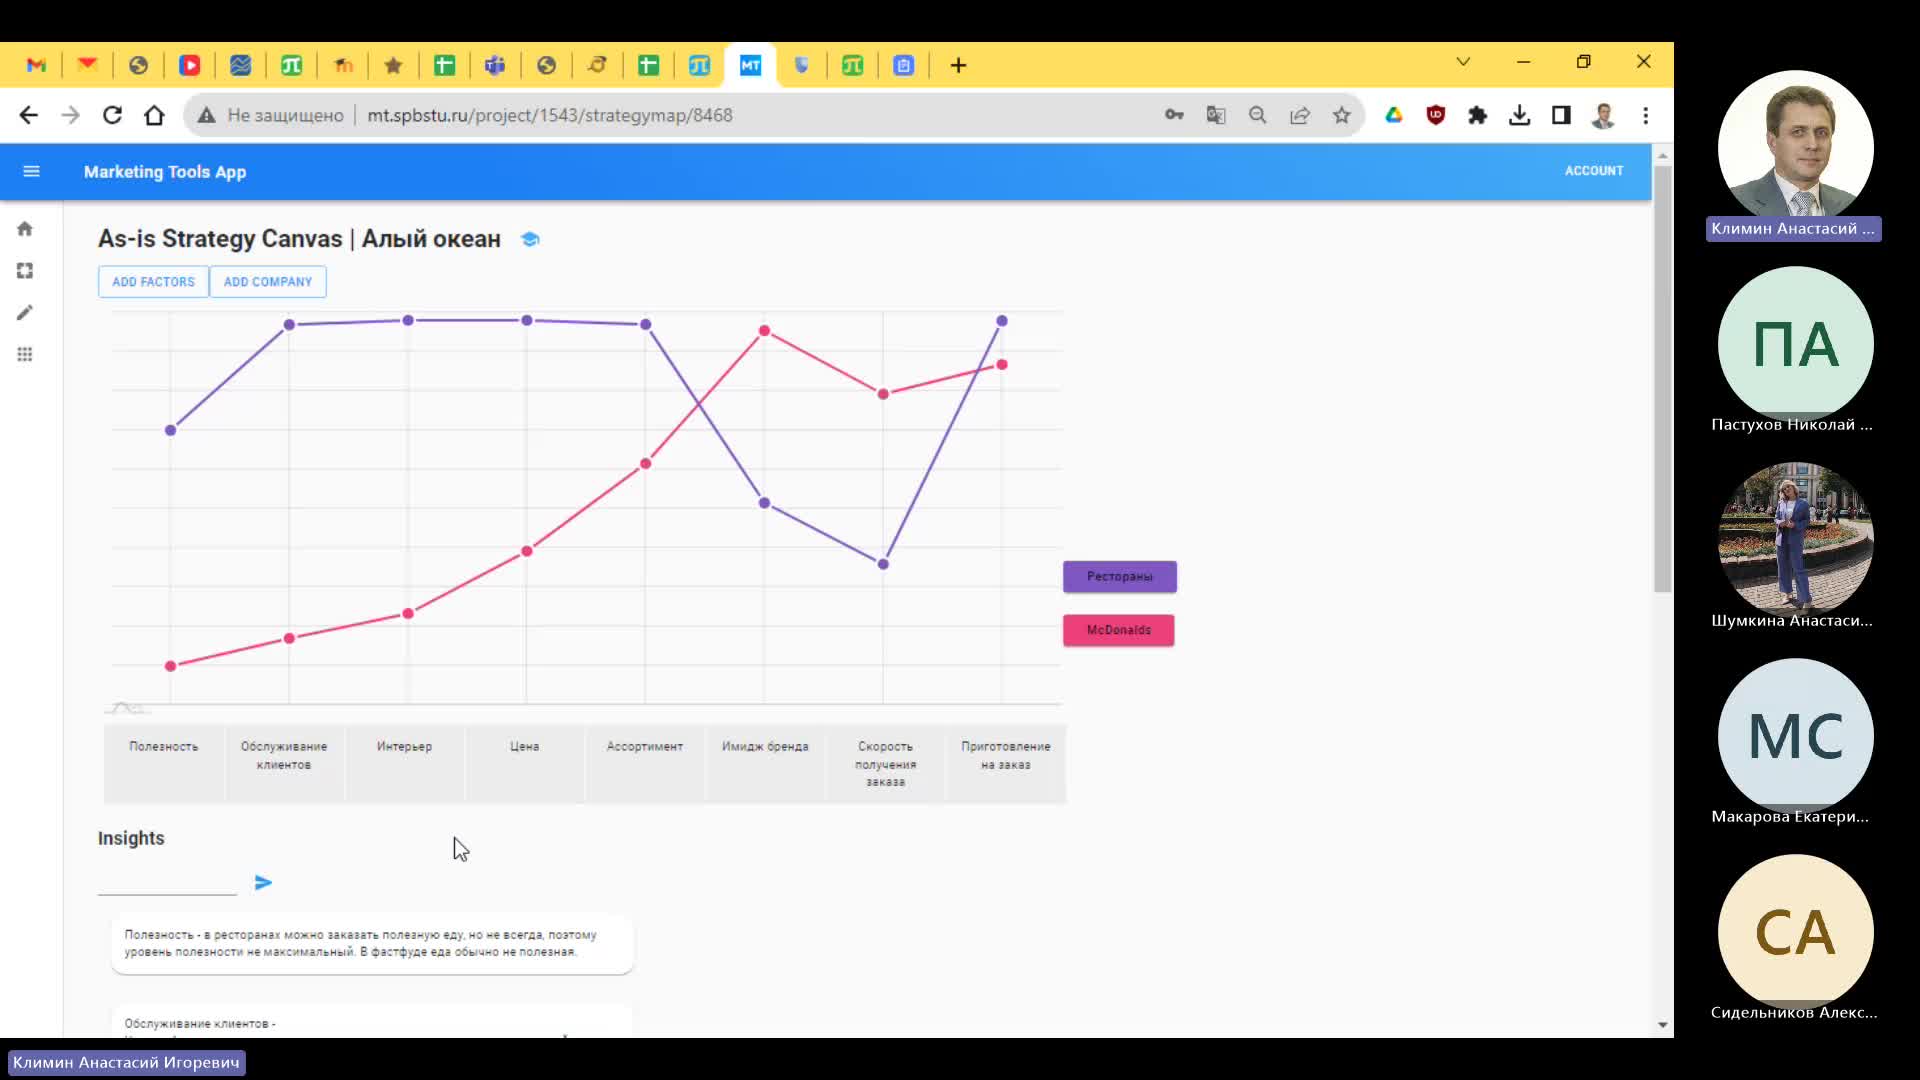Click the Insights text input field
Image resolution: width=1920 pixels, height=1080 pixels.
(x=167, y=882)
